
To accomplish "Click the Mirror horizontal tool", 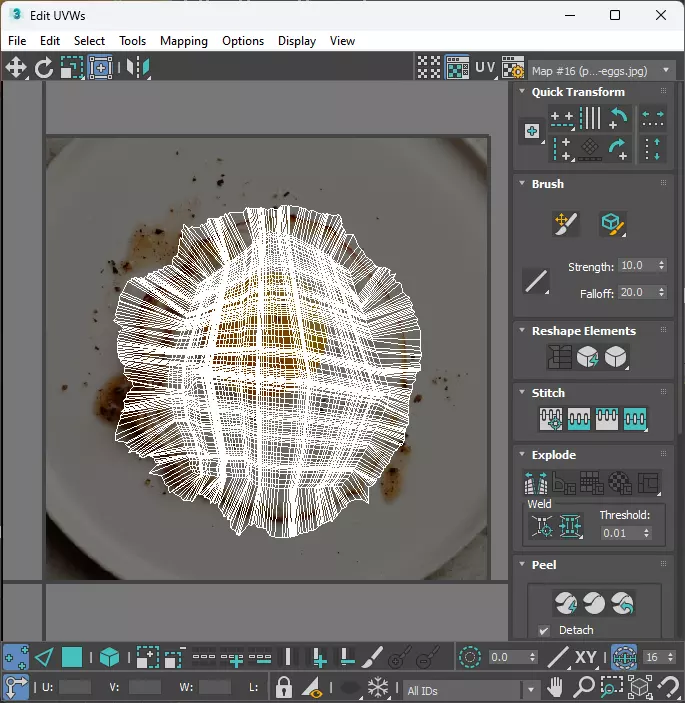I will click(138, 68).
